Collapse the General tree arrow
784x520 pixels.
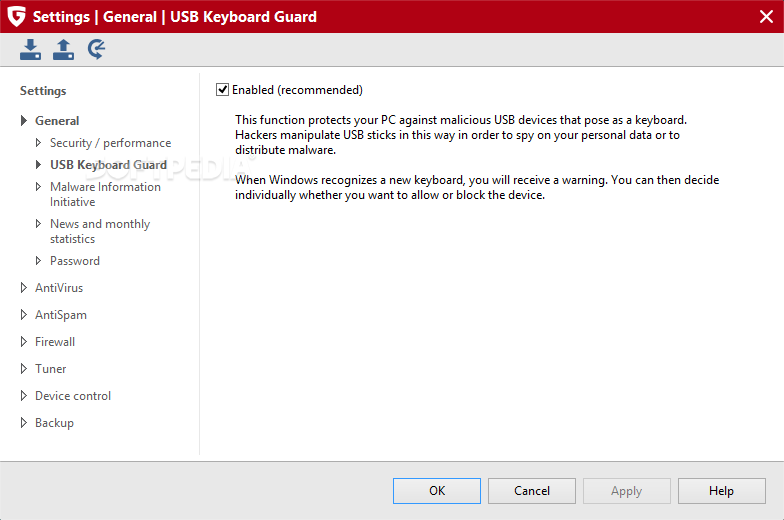coord(24,120)
